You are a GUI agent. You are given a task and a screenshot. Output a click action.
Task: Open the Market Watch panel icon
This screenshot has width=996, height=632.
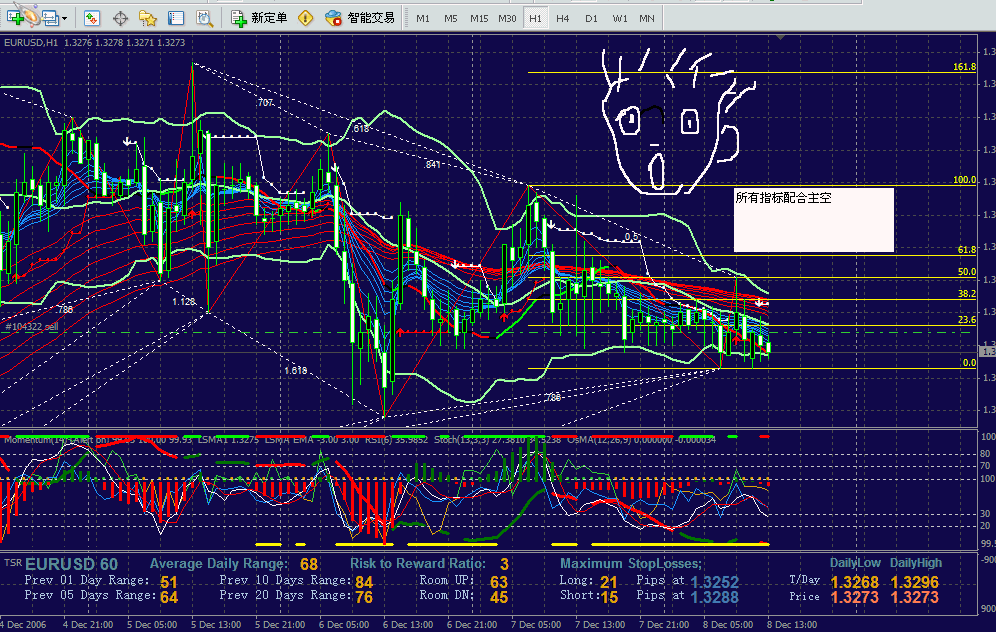point(91,18)
